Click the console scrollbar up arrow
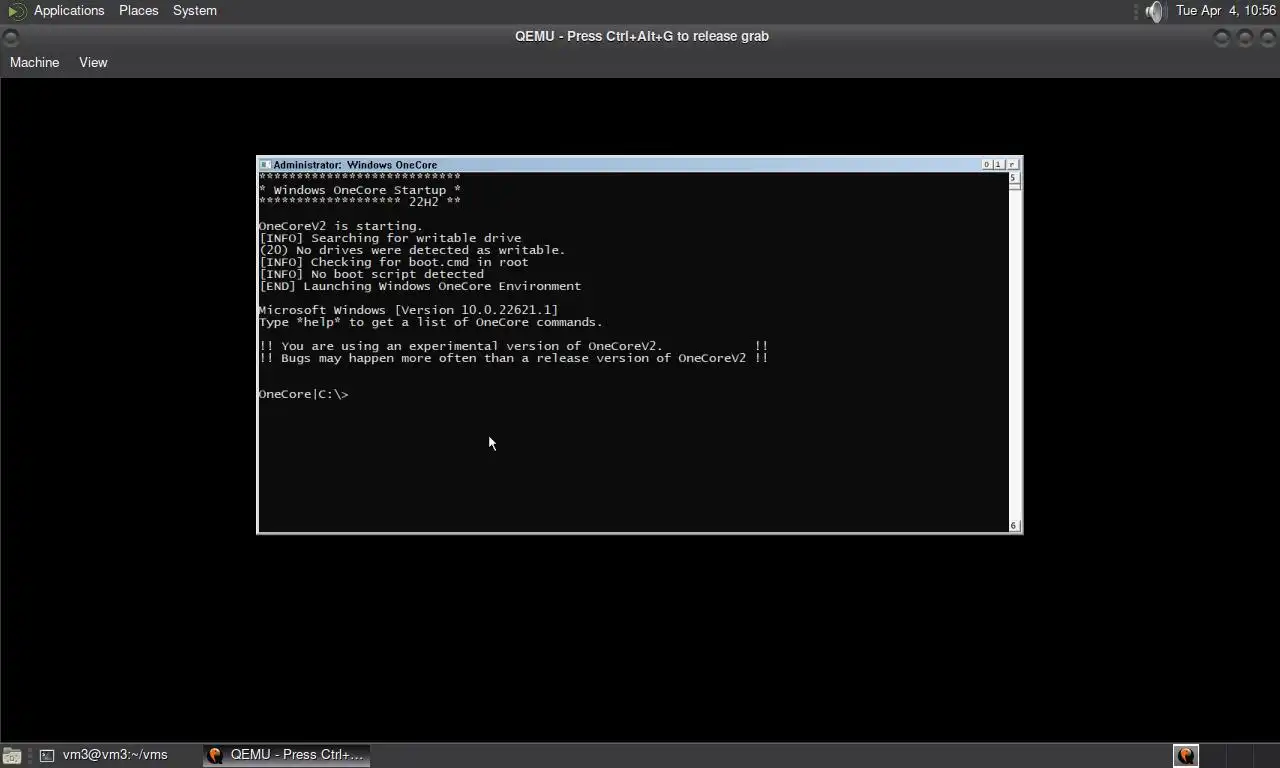1280x768 pixels. click(x=1014, y=178)
